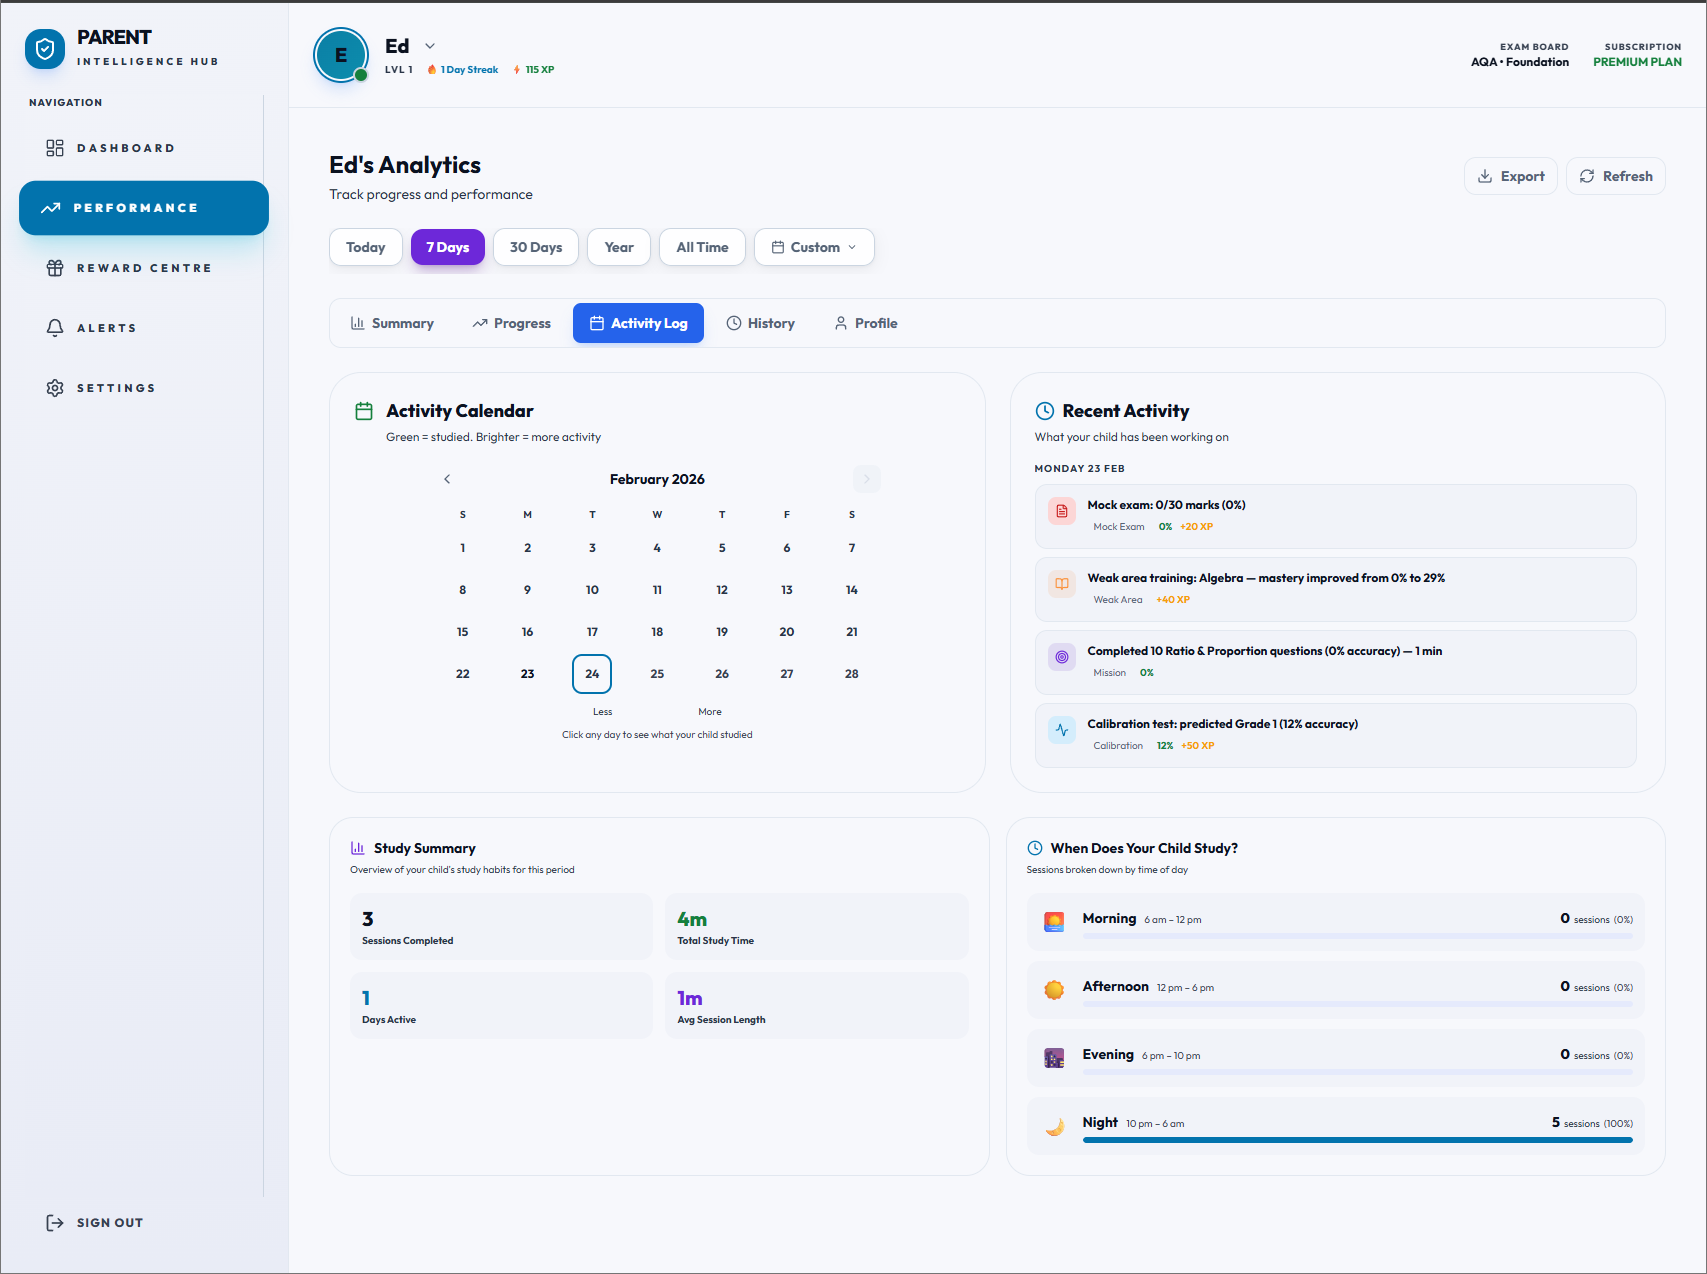Select the All Time range filter
Screen dimensions: 1707x1274
[x=702, y=247]
